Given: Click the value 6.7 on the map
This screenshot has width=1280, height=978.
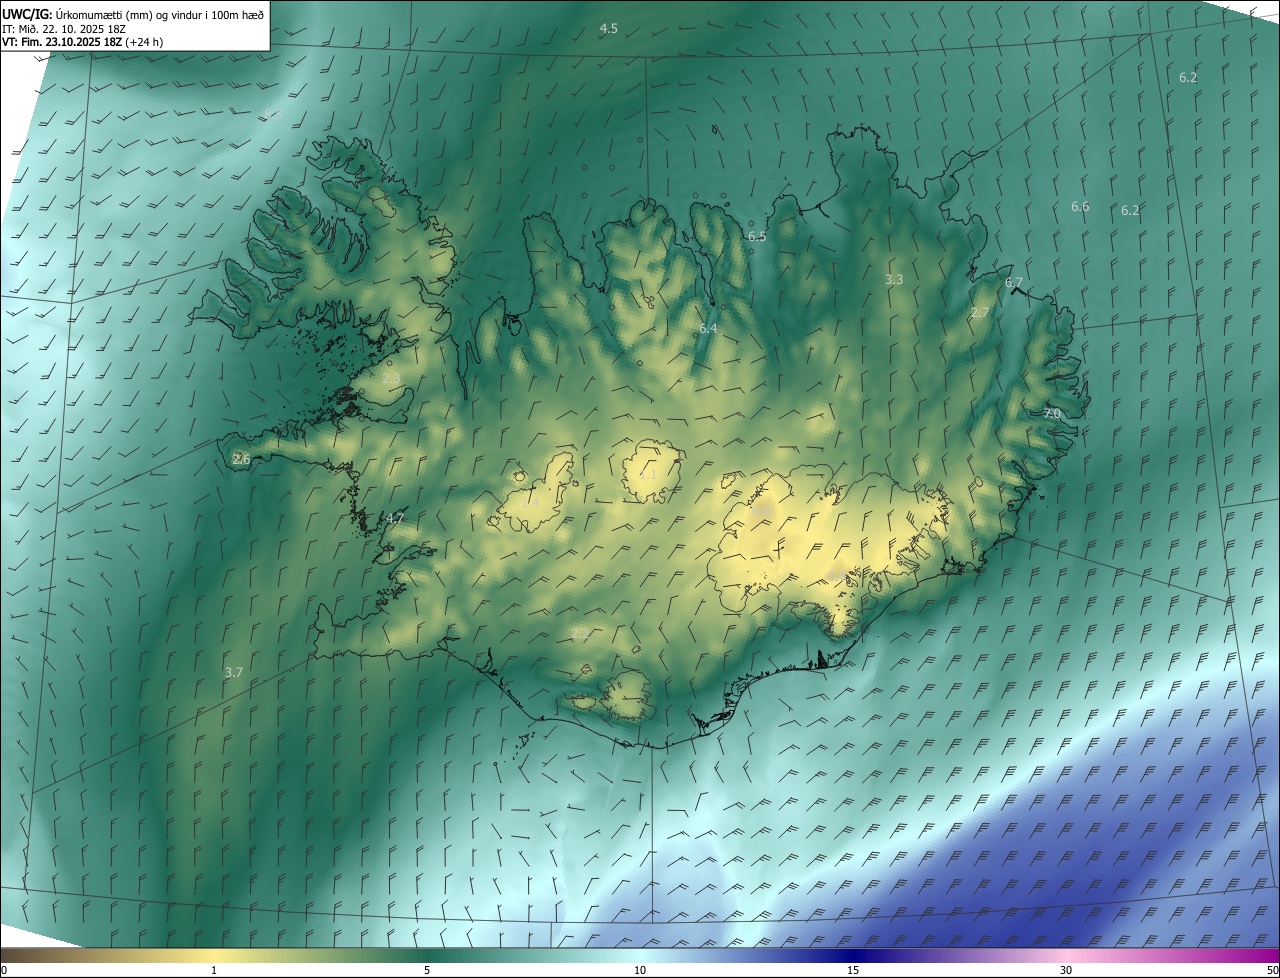Looking at the screenshot, I should [1014, 282].
